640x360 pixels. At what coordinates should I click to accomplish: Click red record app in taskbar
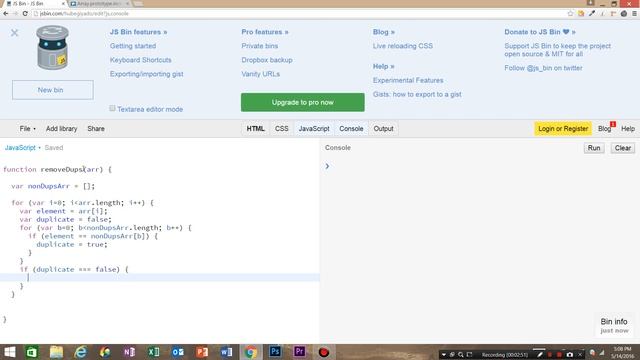324,352
